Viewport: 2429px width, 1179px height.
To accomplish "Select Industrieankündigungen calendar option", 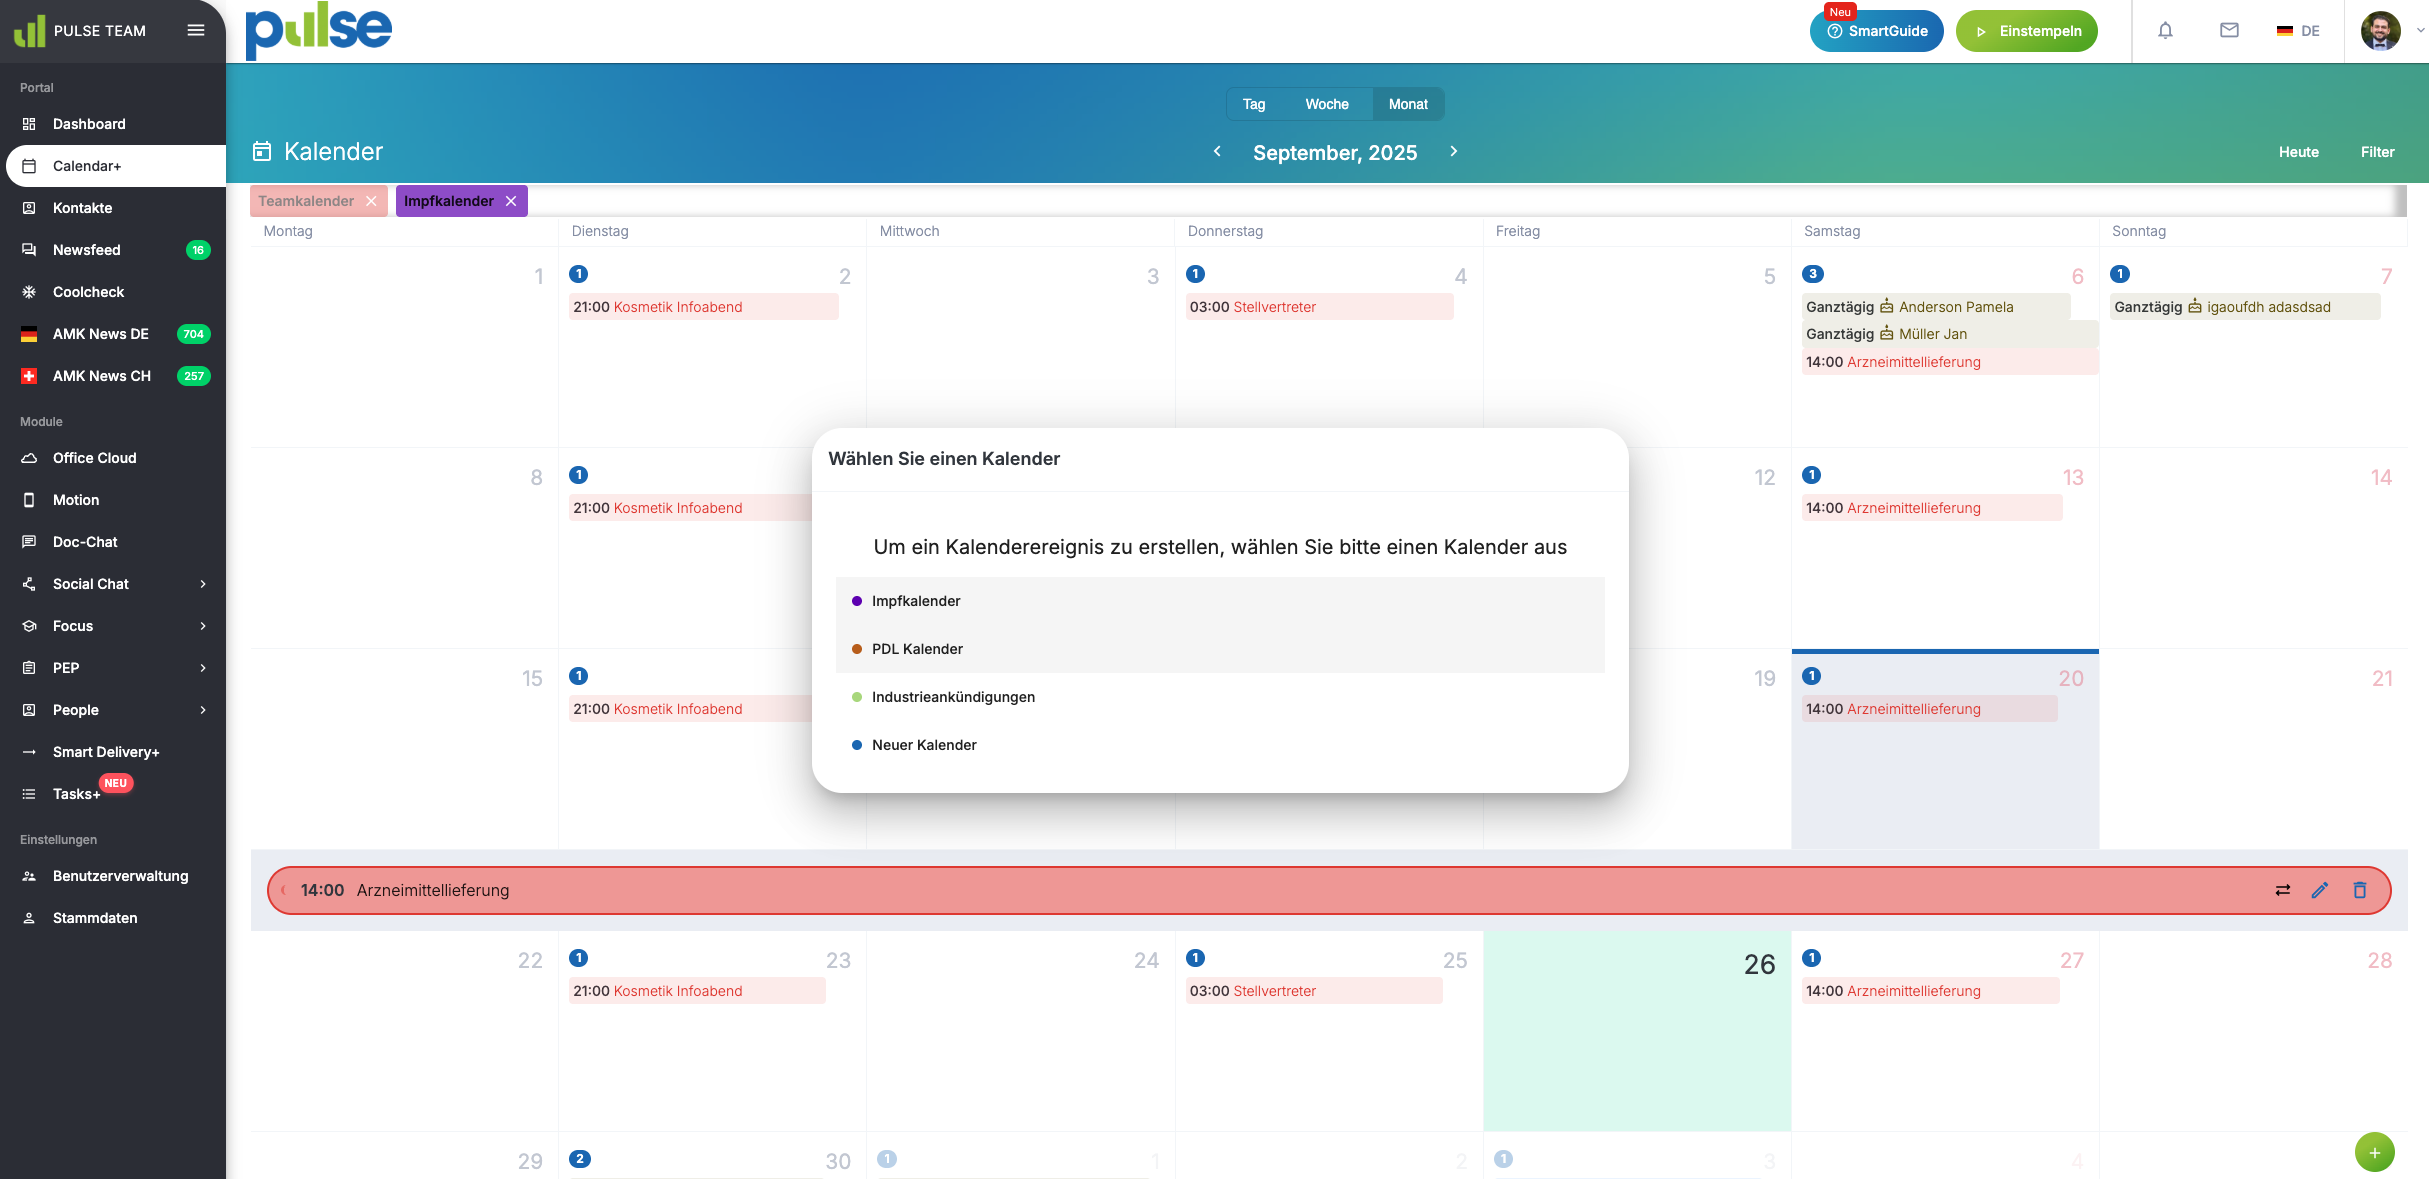I will [x=952, y=697].
